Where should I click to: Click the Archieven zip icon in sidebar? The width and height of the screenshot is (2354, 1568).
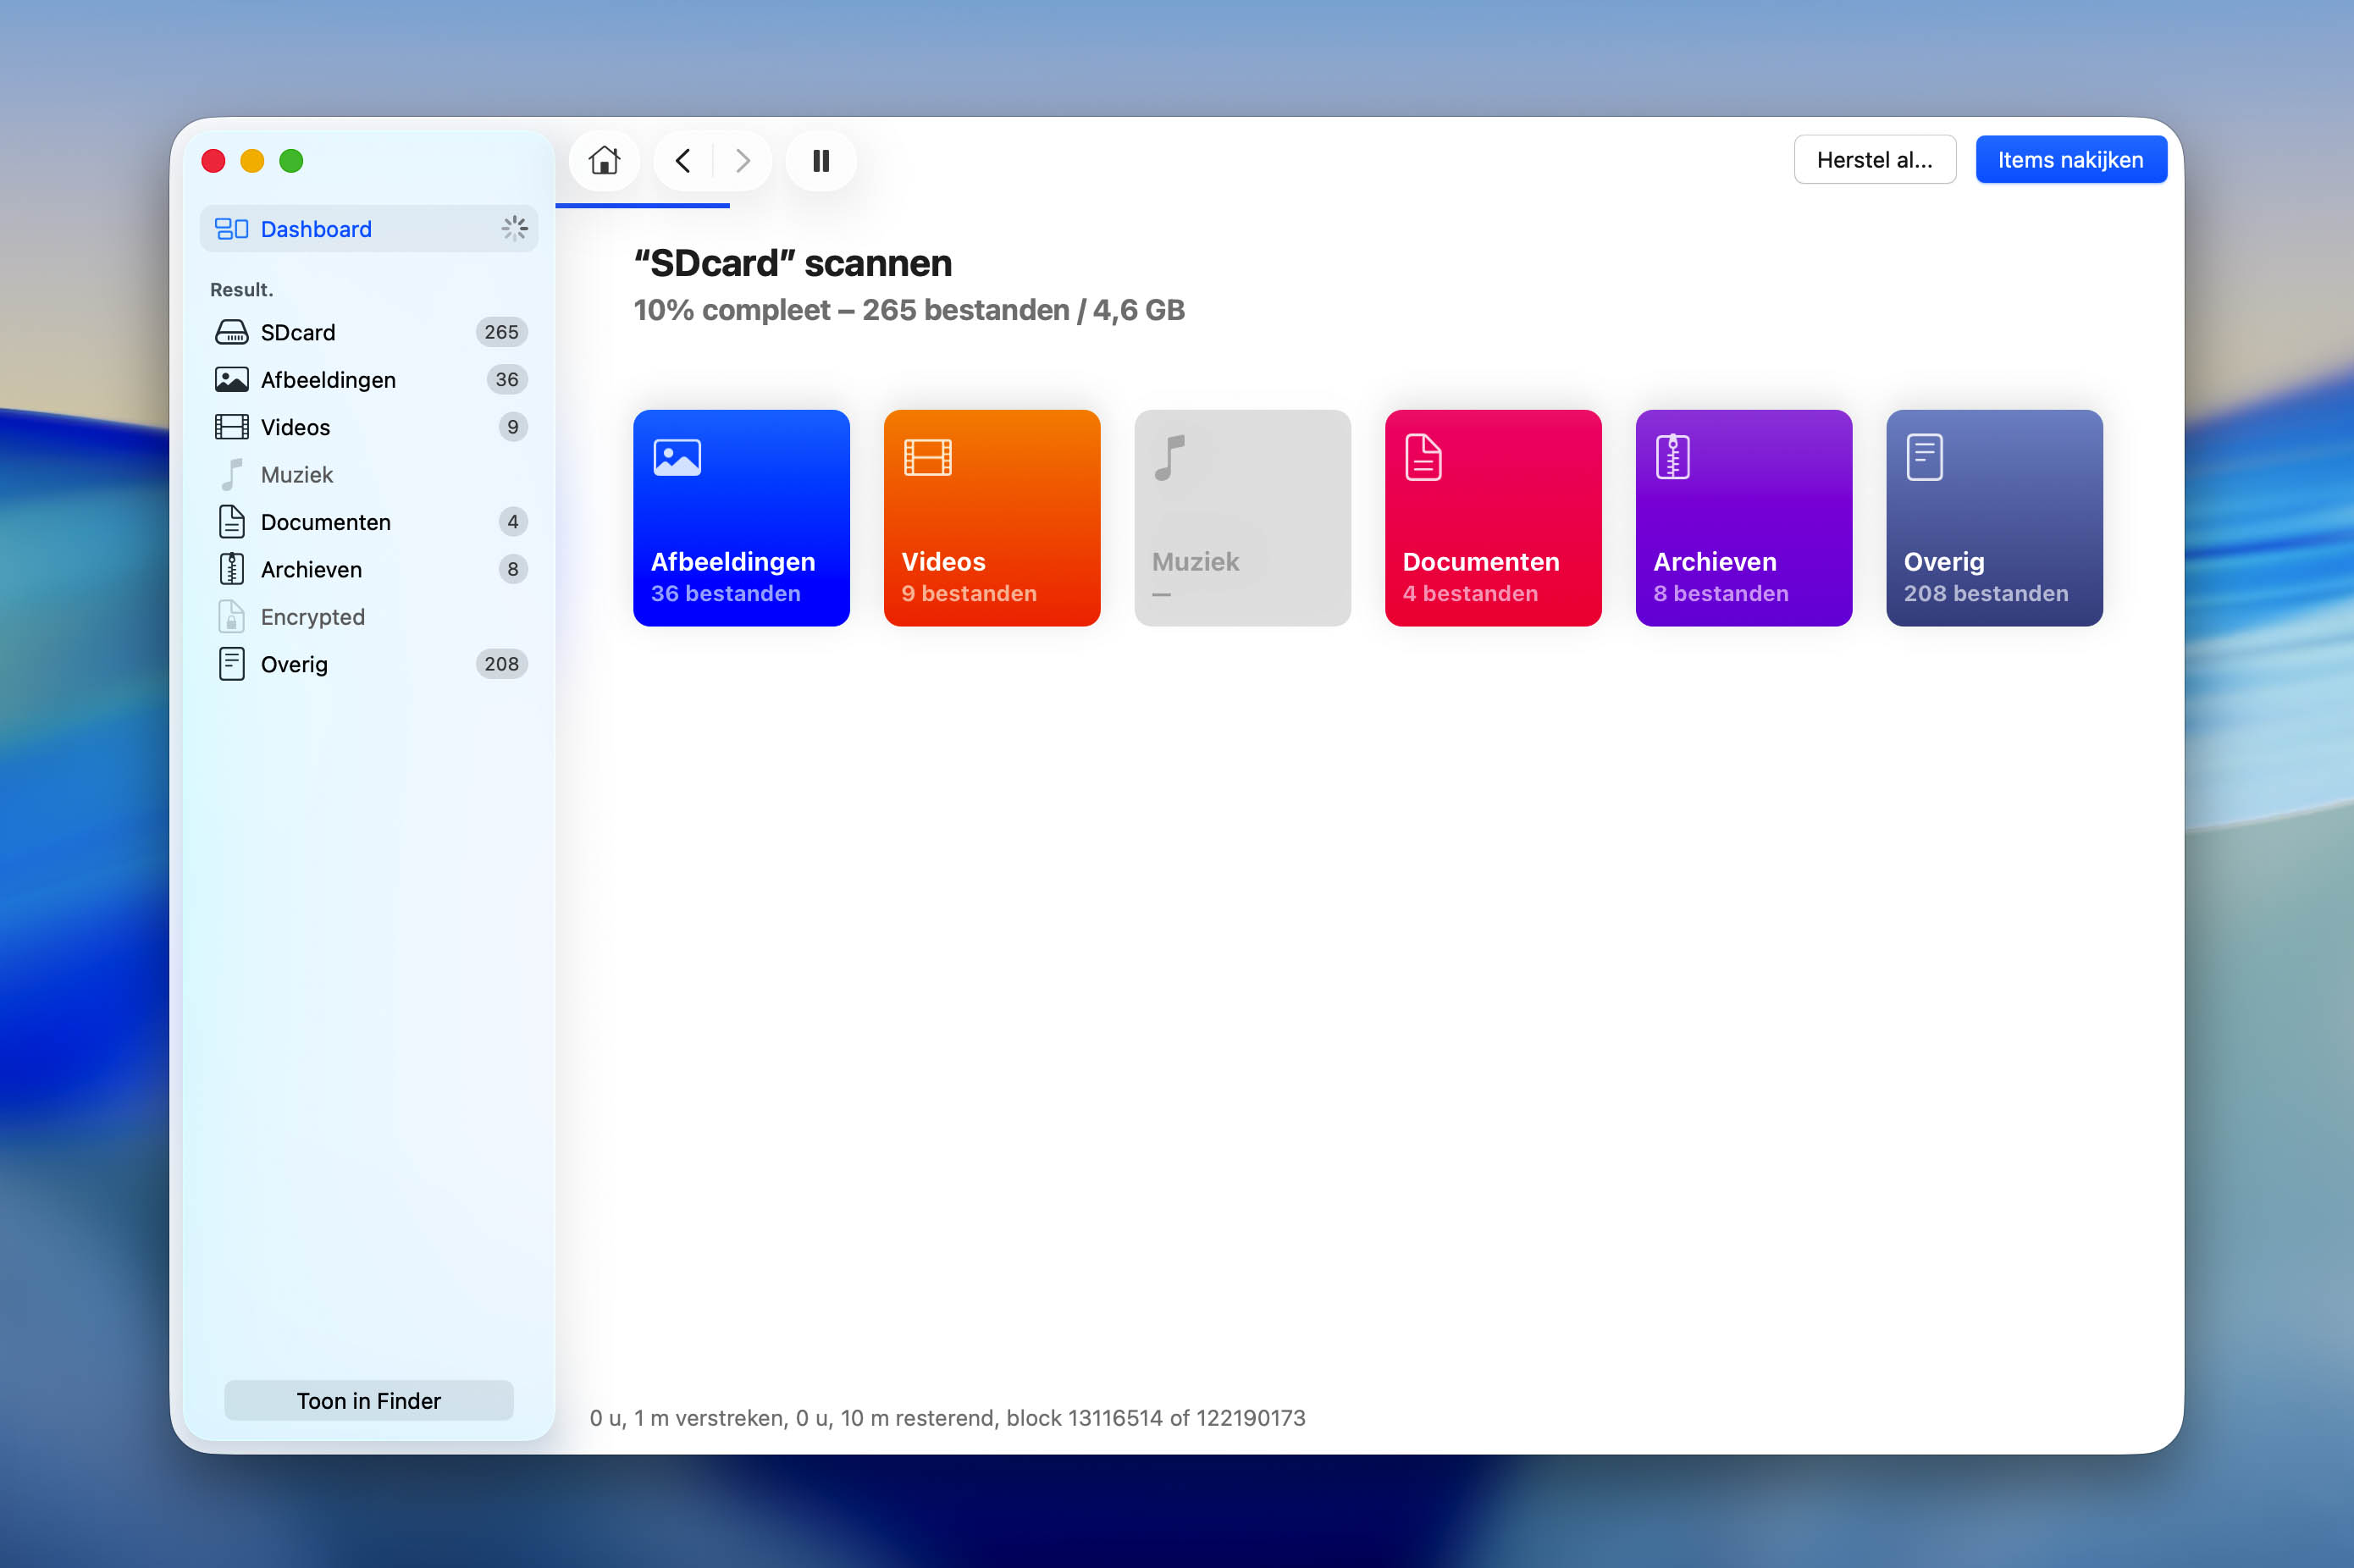tap(232, 570)
